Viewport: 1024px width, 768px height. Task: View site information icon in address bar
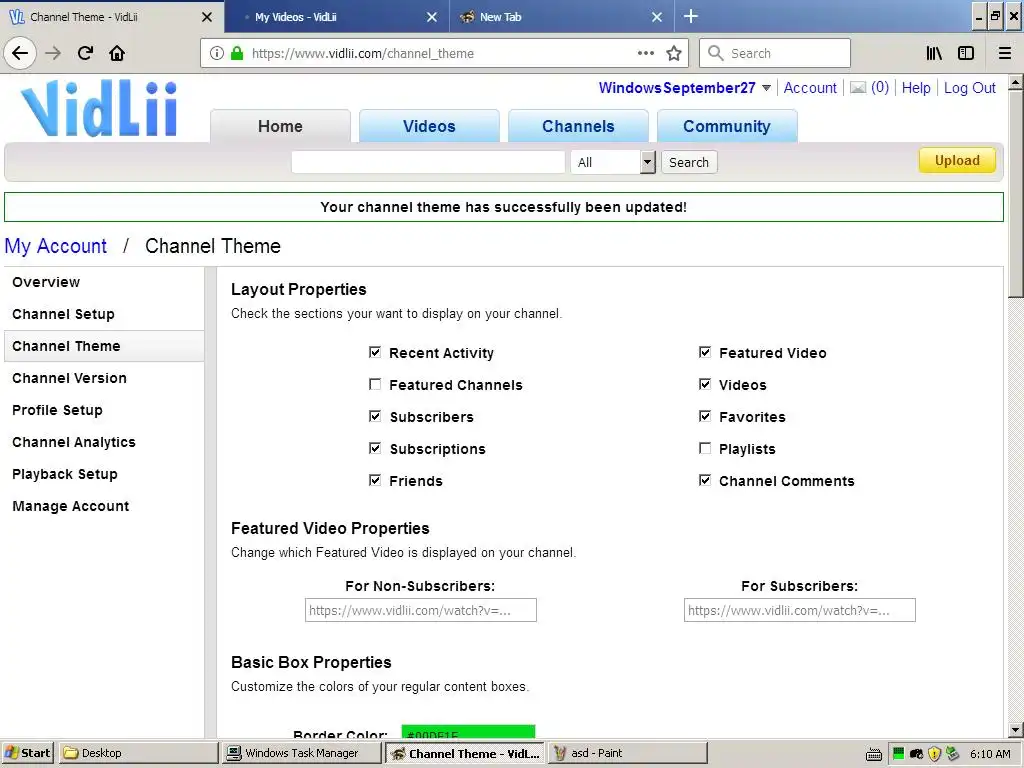click(217, 54)
